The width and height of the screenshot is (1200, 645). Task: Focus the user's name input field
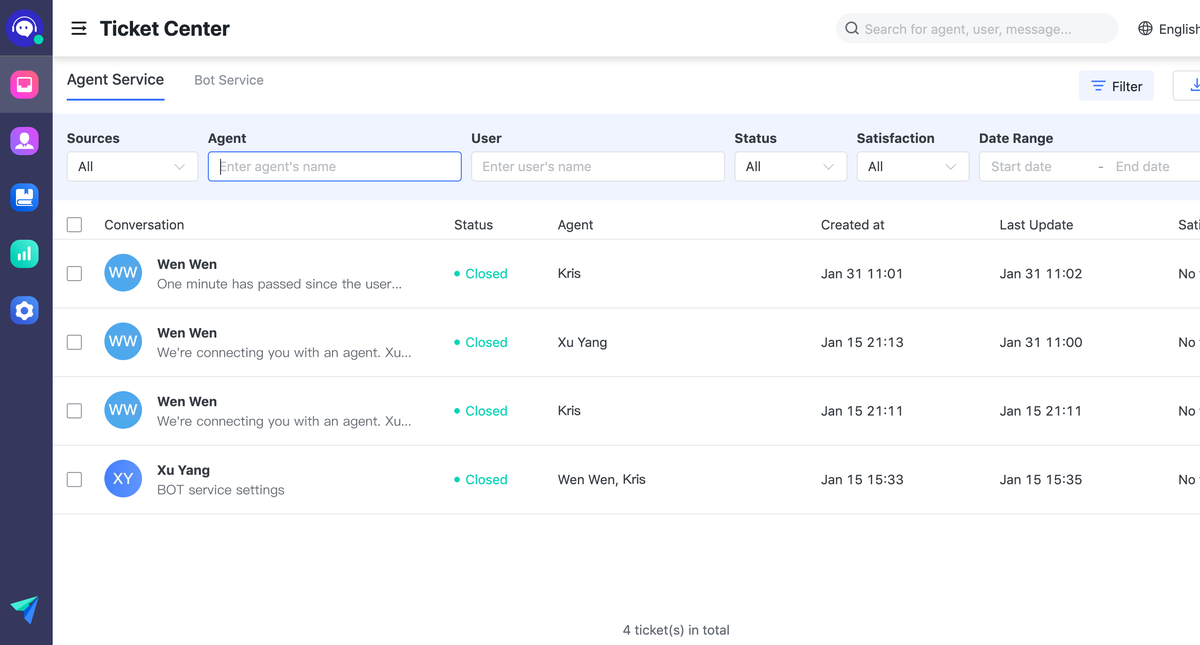(x=597, y=167)
